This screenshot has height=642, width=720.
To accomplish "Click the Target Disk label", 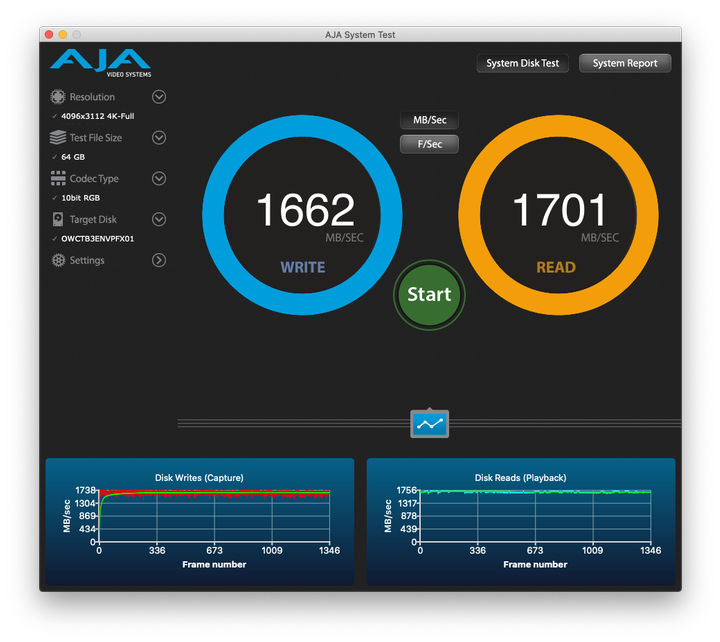I will pos(93,220).
